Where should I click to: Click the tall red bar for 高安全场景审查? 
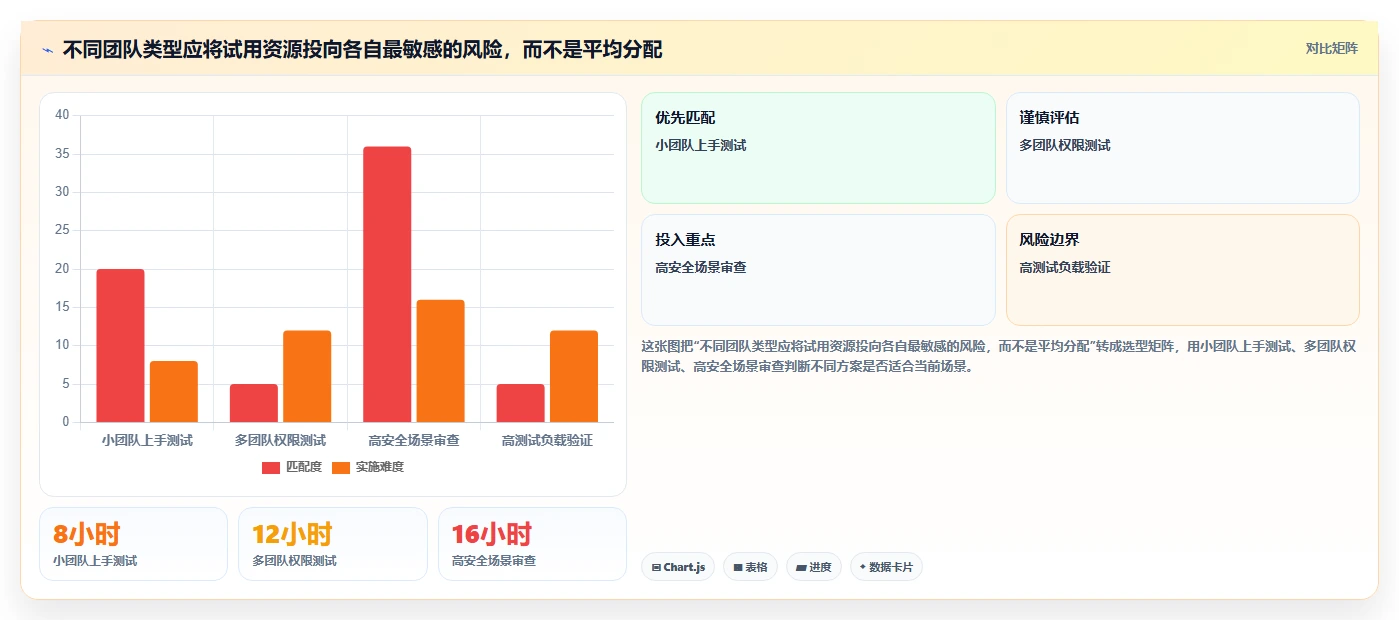coord(387,284)
